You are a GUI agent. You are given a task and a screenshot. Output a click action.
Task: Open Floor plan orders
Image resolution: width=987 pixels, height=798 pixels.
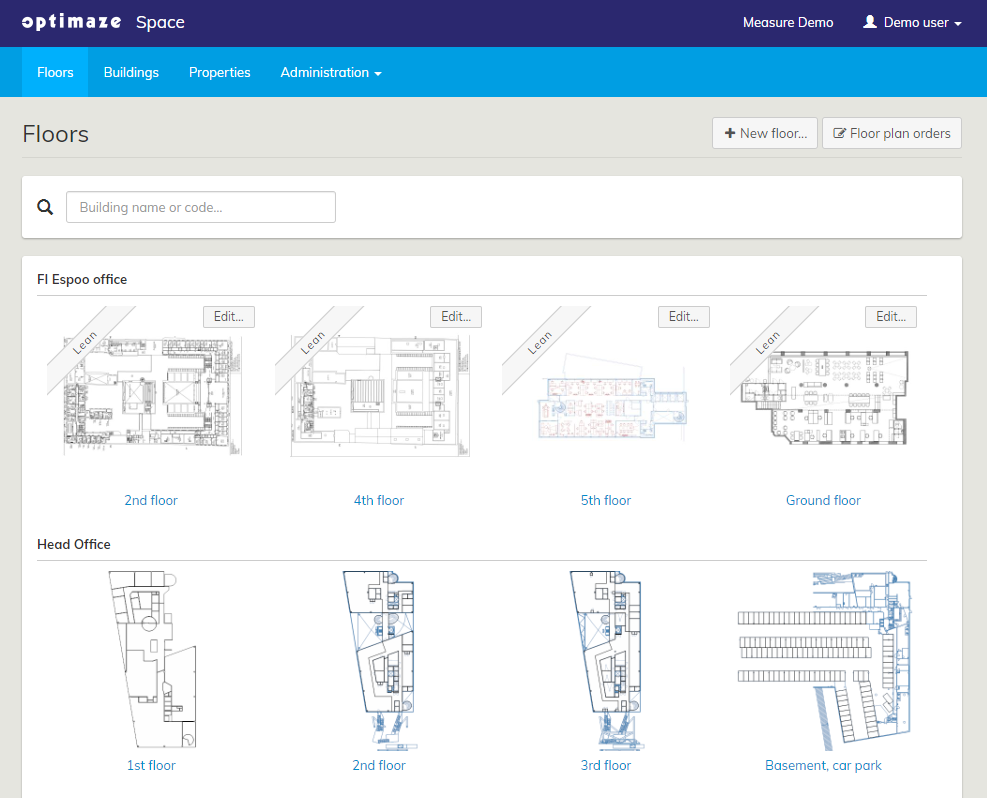click(891, 133)
